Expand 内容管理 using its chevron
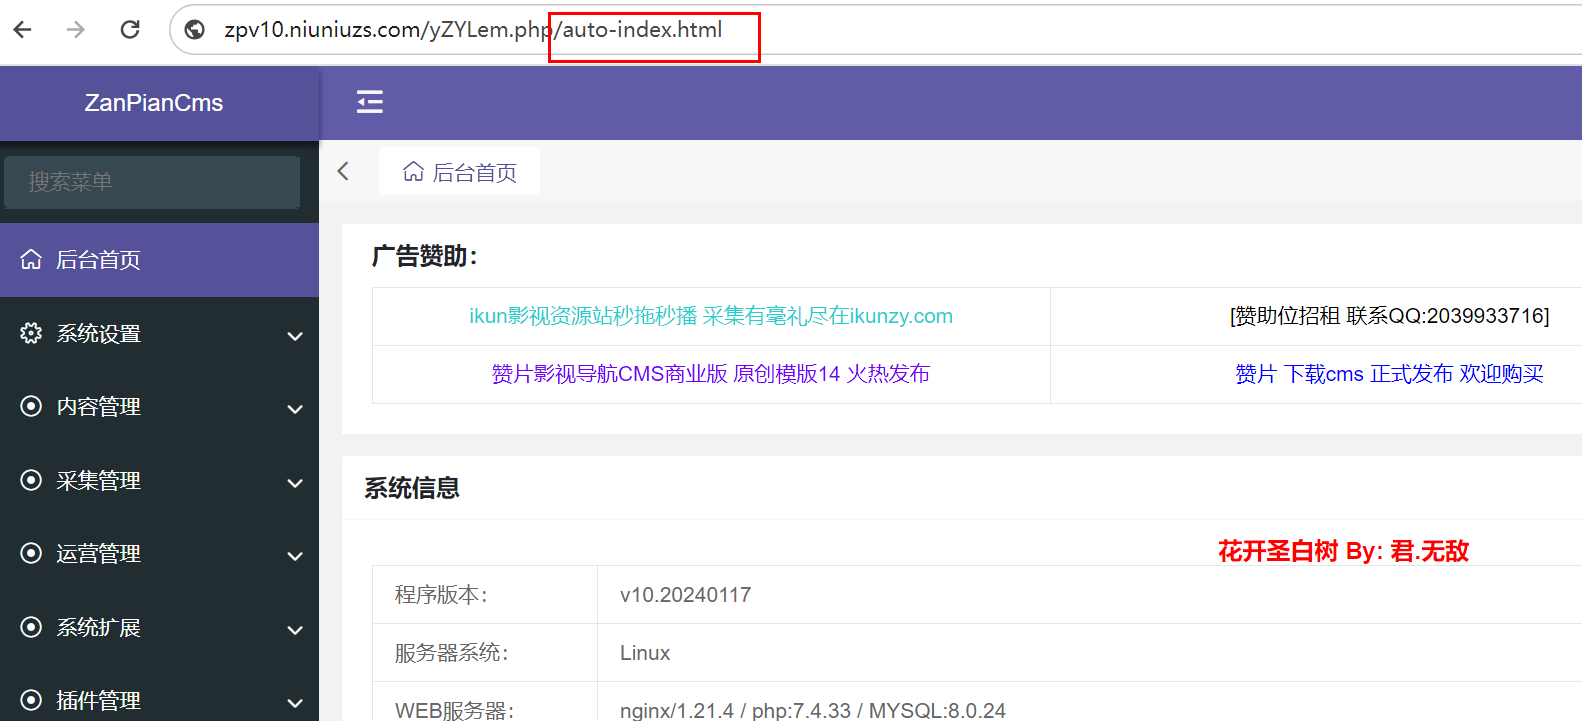Image resolution: width=1582 pixels, height=721 pixels. tap(295, 409)
